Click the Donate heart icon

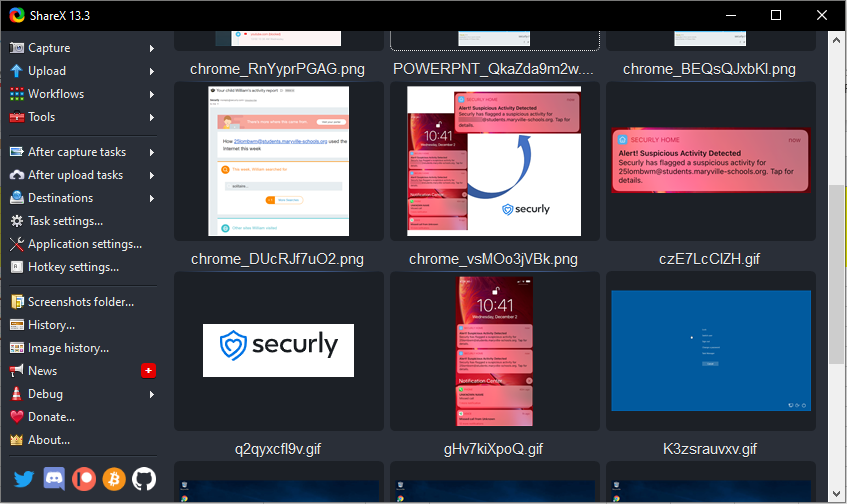pyautogui.click(x=17, y=417)
